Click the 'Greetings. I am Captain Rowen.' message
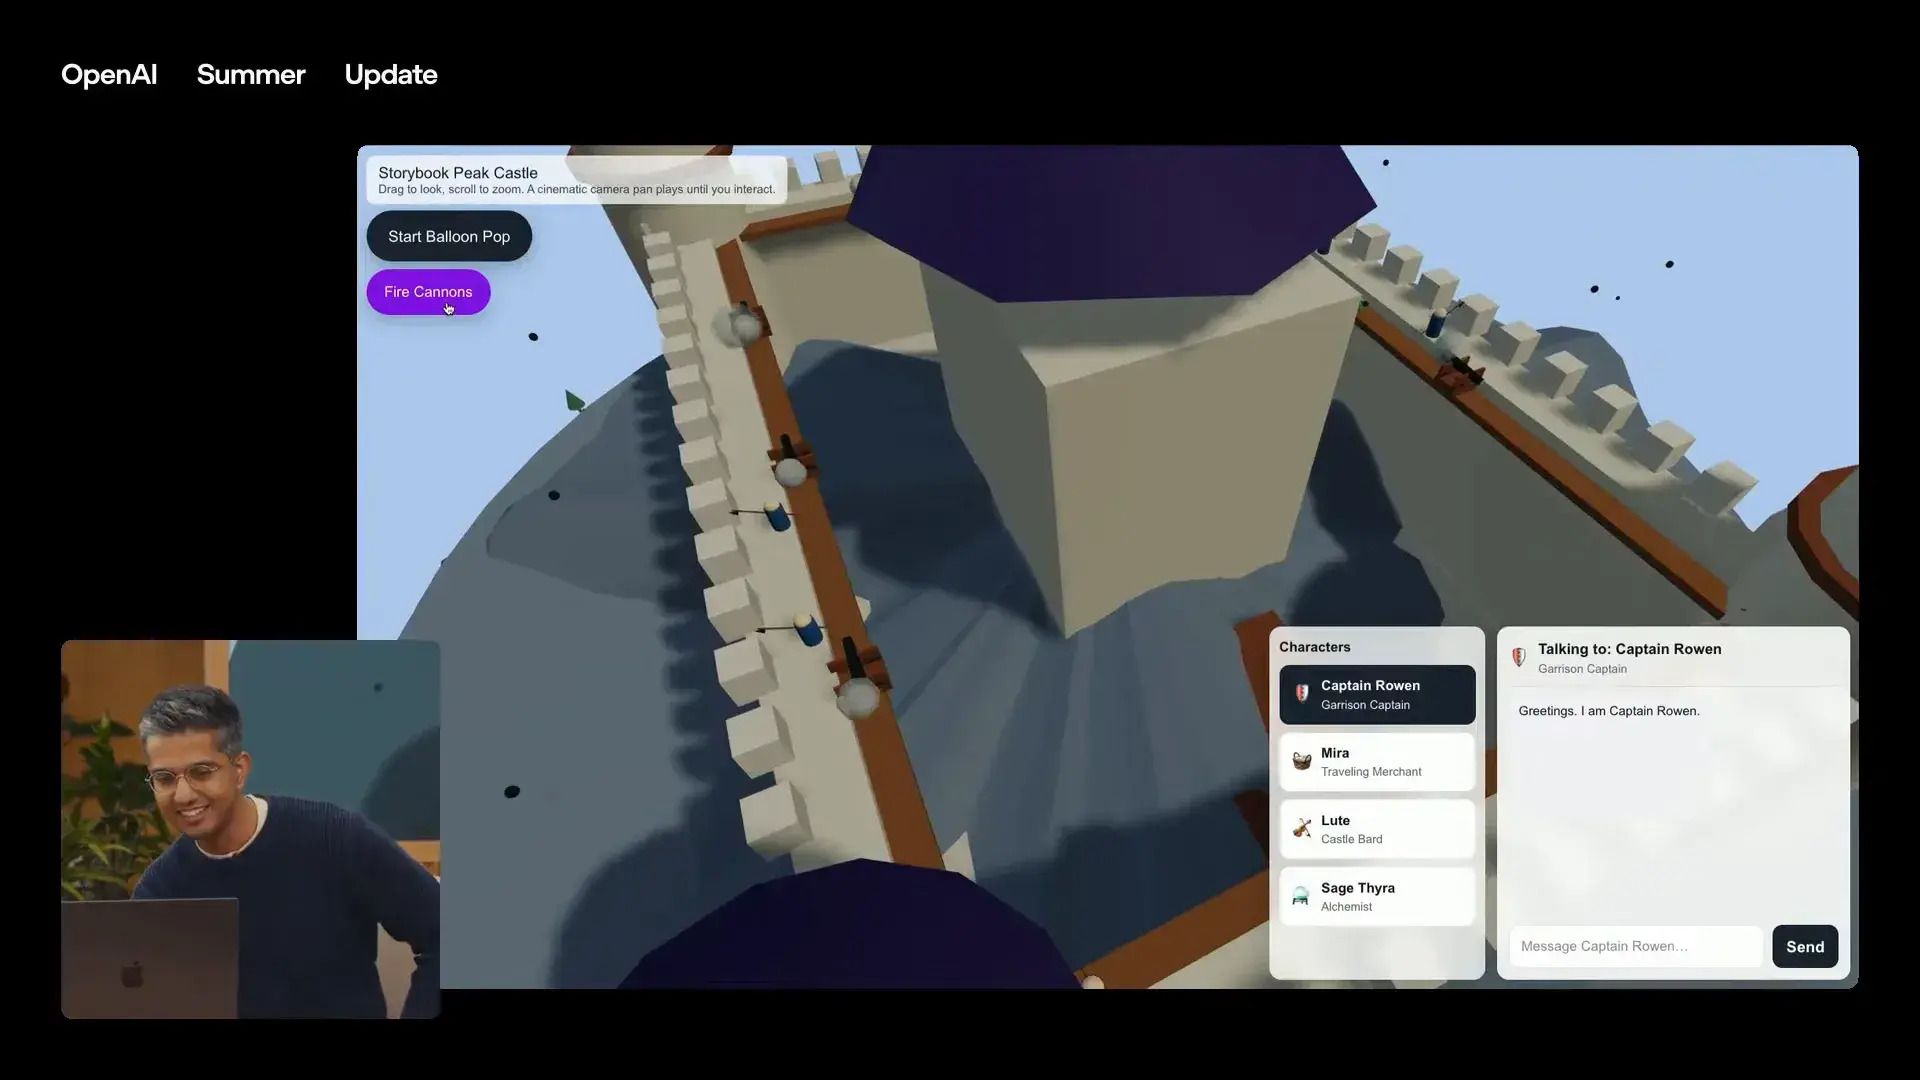The height and width of the screenshot is (1080, 1920). pyautogui.click(x=1608, y=711)
